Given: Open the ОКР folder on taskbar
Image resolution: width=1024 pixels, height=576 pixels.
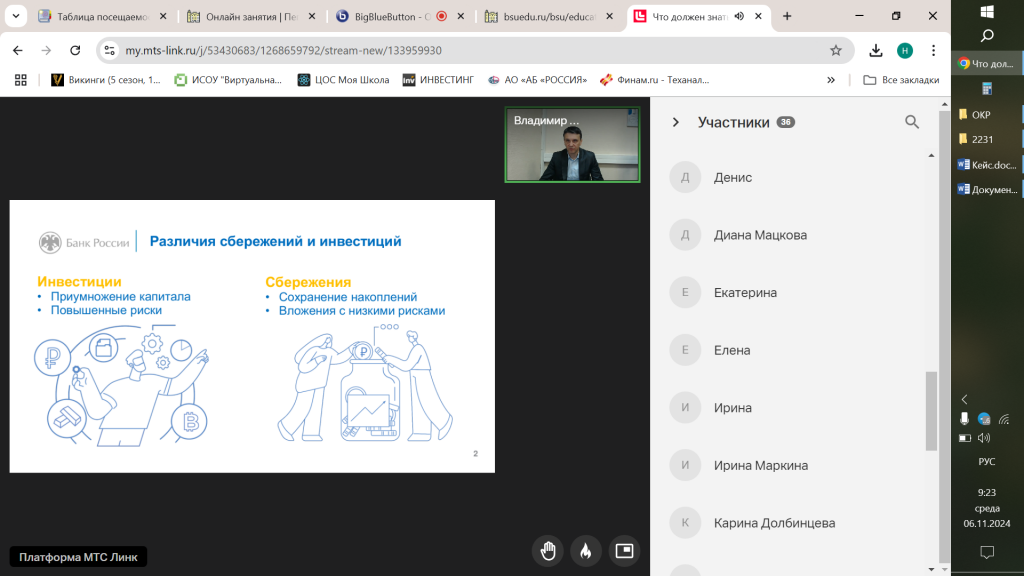Looking at the screenshot, I should [x=987, y=114].
